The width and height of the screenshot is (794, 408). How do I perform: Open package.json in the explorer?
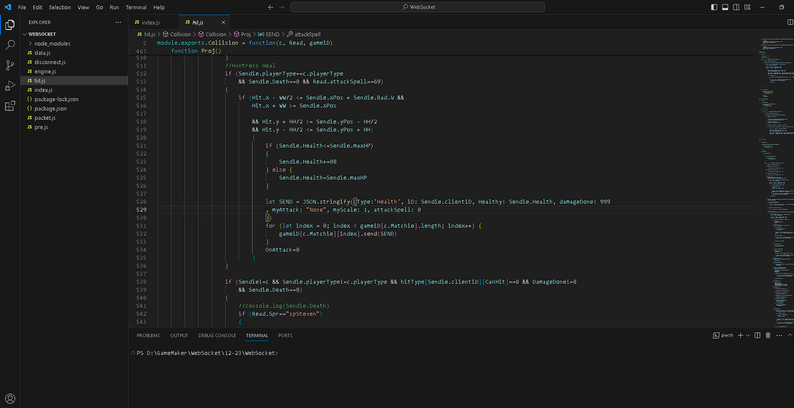[74, 108]
